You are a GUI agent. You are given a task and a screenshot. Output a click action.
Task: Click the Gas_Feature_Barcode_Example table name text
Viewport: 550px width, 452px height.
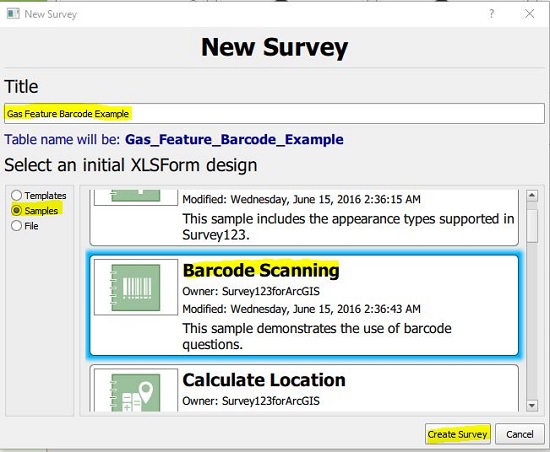pos(234,140)
